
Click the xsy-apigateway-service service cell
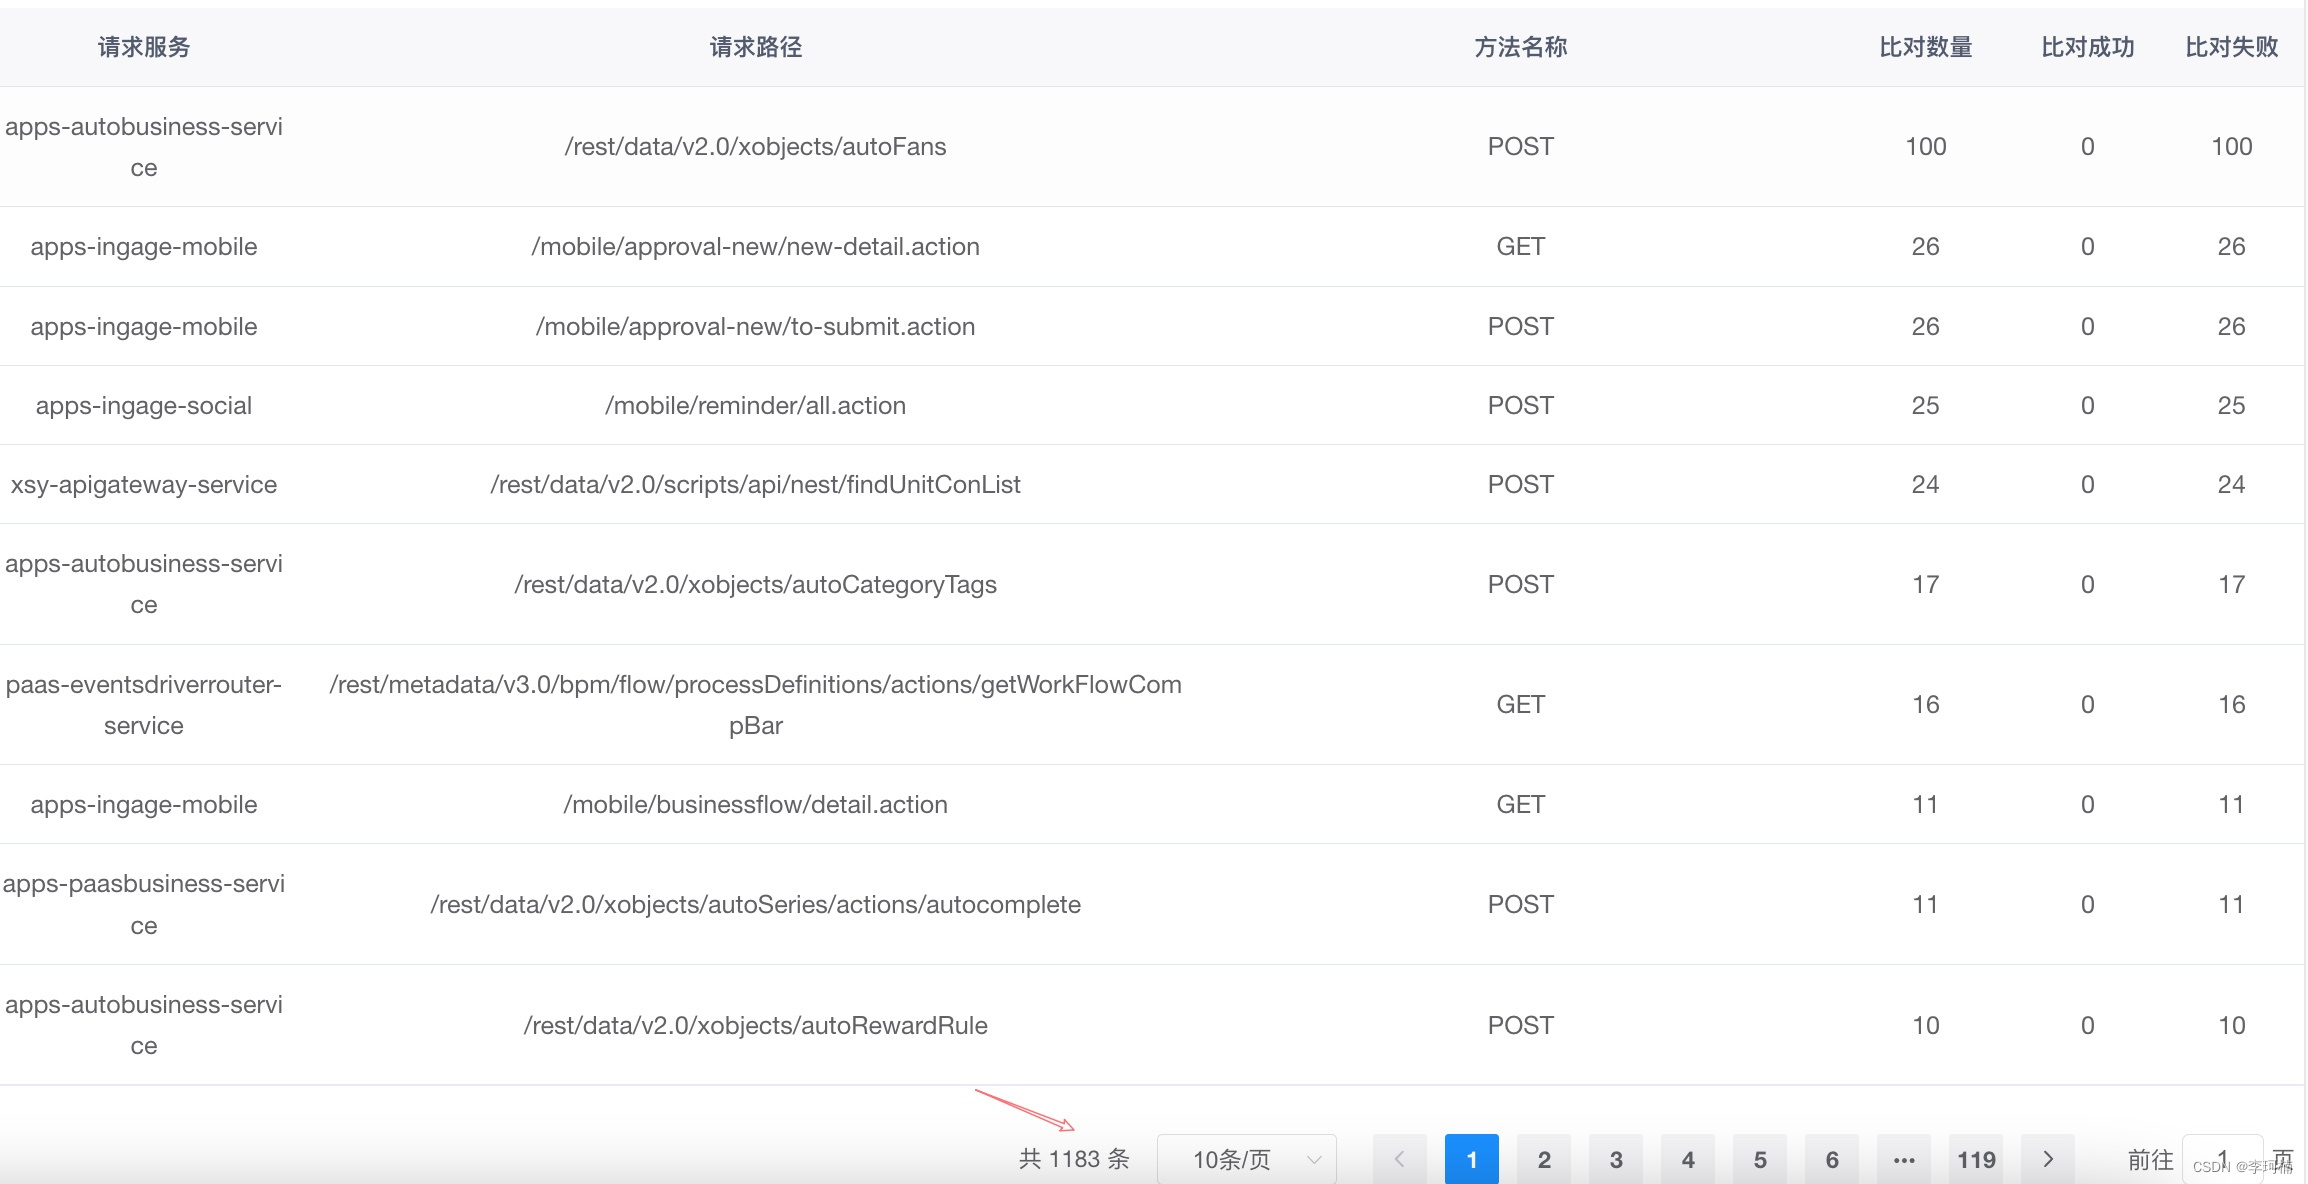(x=144, y=485)
